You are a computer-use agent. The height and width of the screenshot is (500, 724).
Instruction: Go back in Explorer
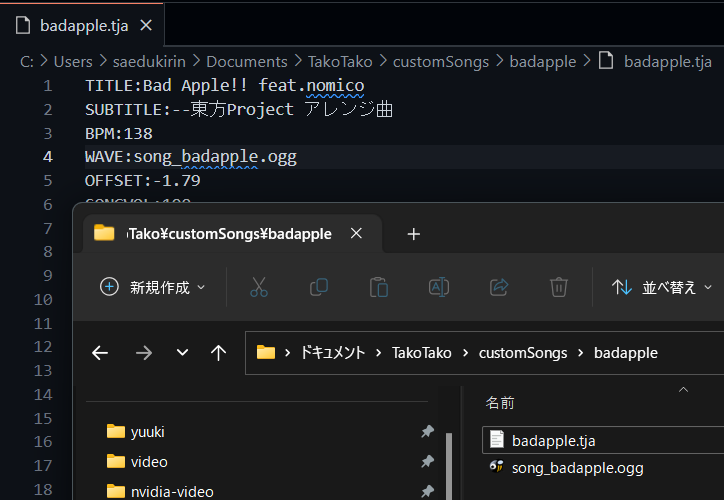coord(100,353)
